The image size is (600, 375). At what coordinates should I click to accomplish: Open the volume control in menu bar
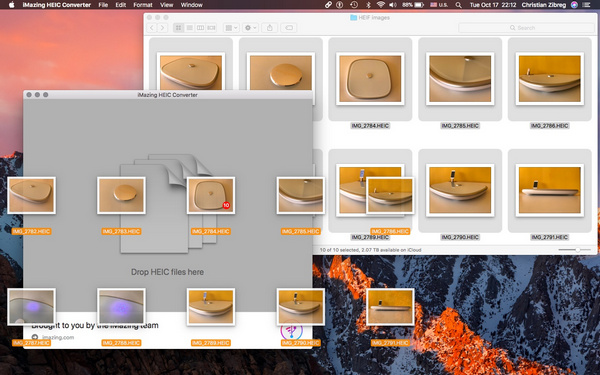[x=393, y=5]
